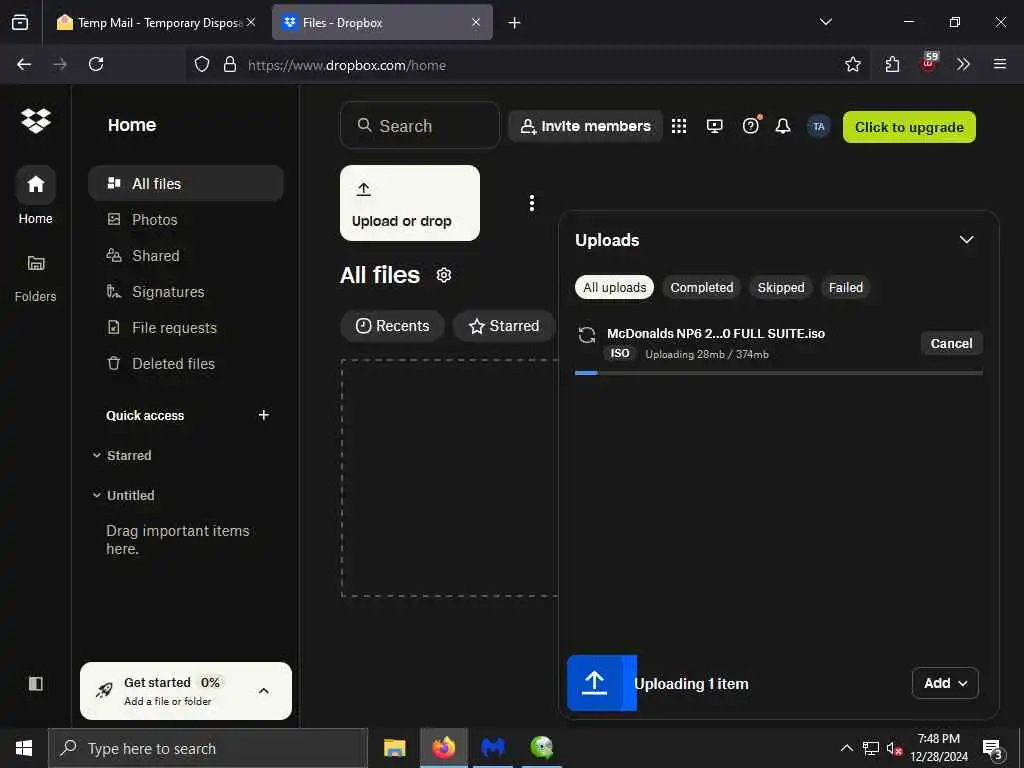Filter uploads by Completed
This screenshot has width=1024, height=768.
(x=701, y=287)
